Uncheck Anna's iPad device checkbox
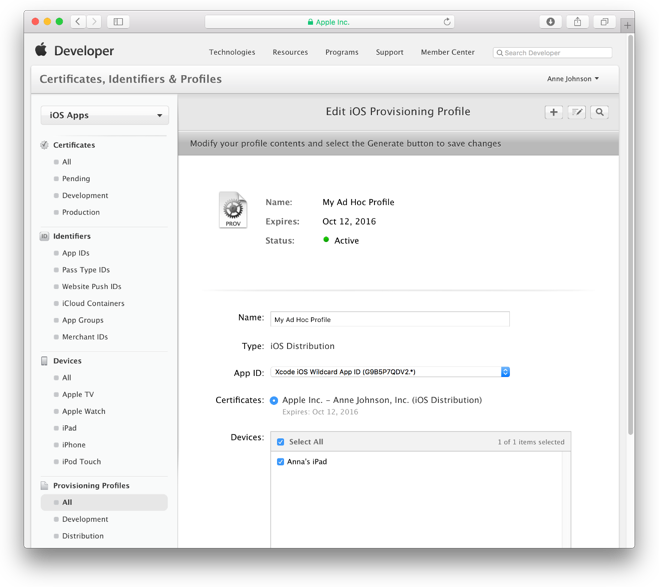The height and width of the screenshot is (587, 659). (280, 461)
